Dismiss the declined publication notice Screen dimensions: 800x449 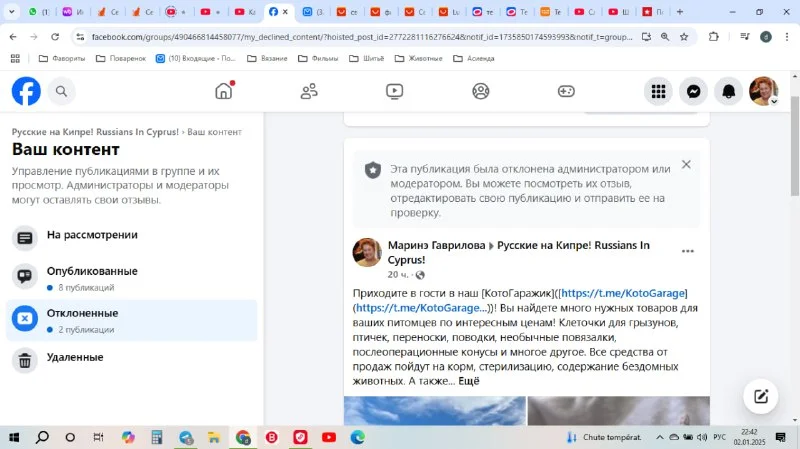686,165
